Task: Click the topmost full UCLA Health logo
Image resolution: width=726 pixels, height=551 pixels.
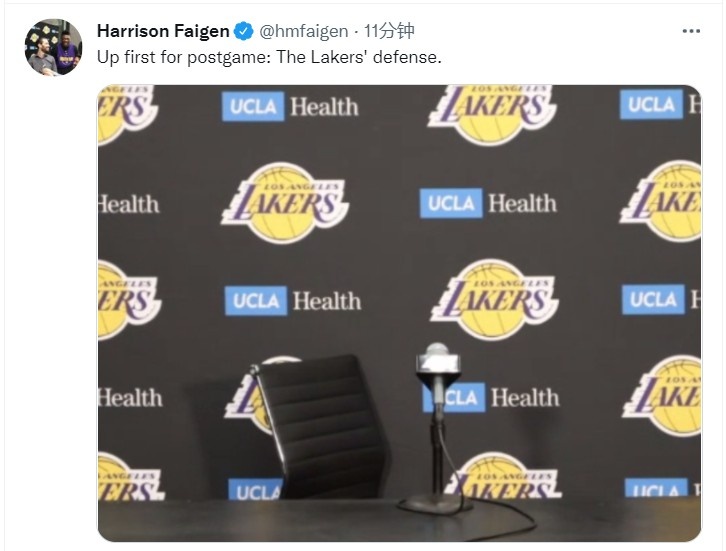Action: click(x=290, y=106)
